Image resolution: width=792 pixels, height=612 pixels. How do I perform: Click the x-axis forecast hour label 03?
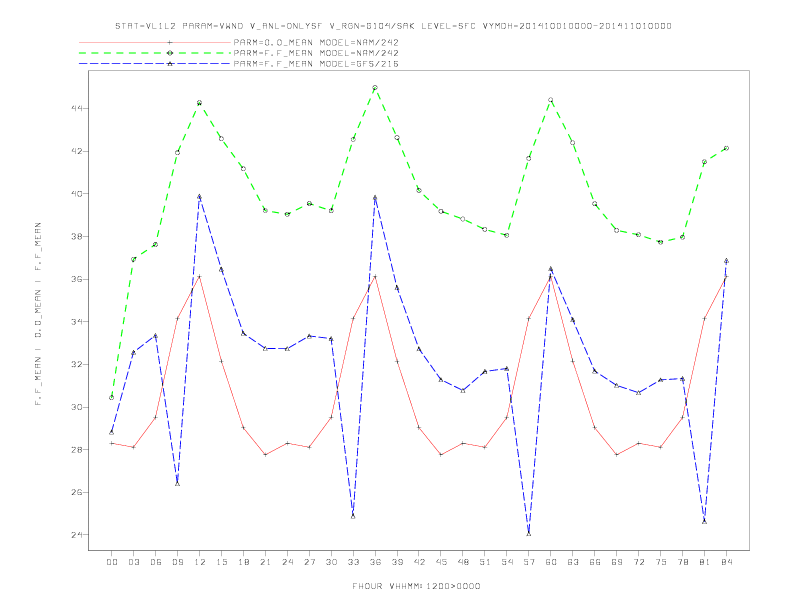point(133,562)
